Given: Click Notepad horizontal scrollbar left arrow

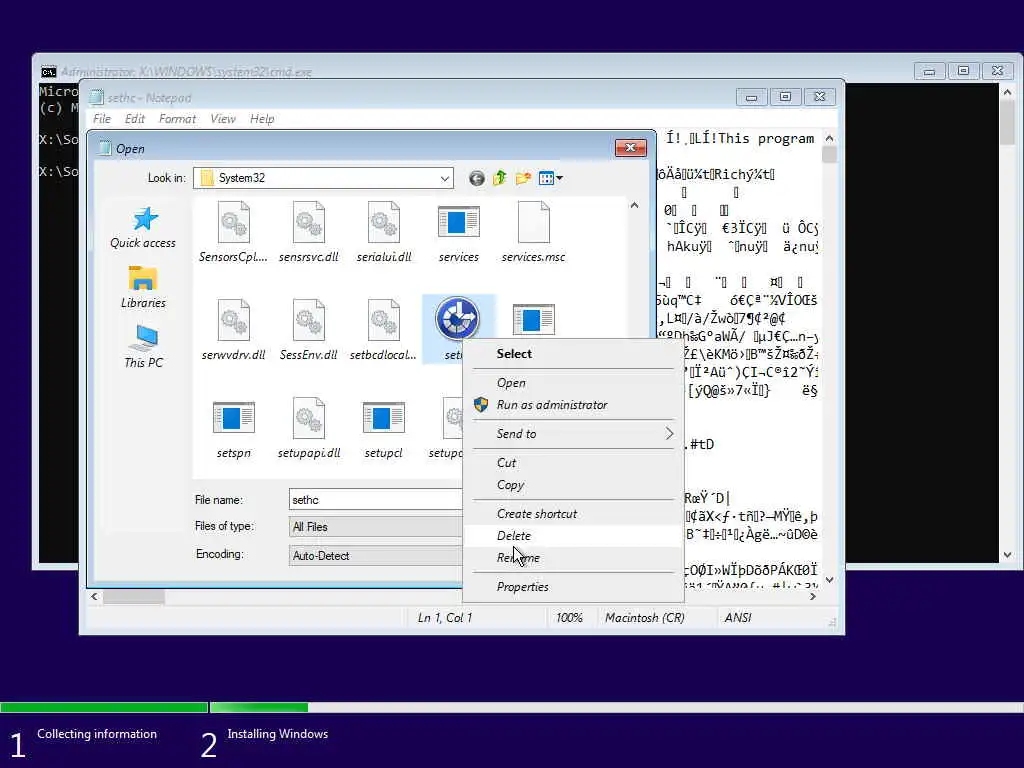Looking at the screenshot, I should tap(95, 596).
